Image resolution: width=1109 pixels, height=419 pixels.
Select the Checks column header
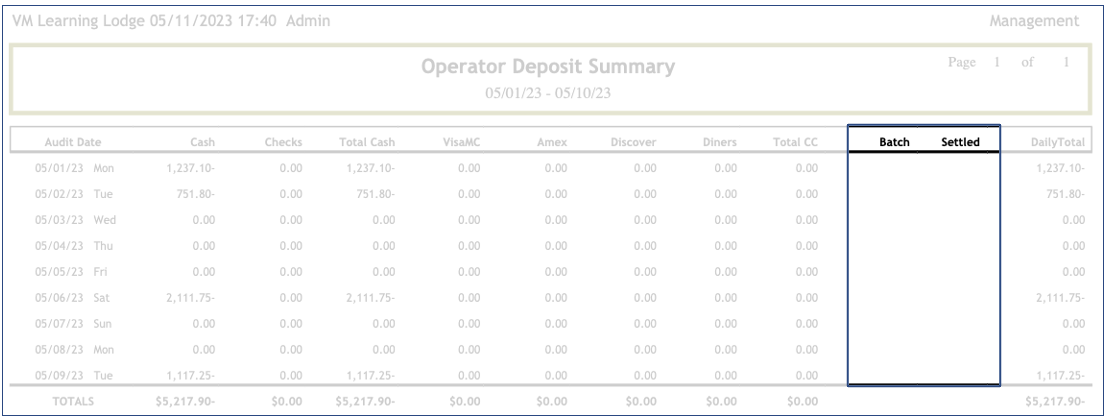[283, 143]
